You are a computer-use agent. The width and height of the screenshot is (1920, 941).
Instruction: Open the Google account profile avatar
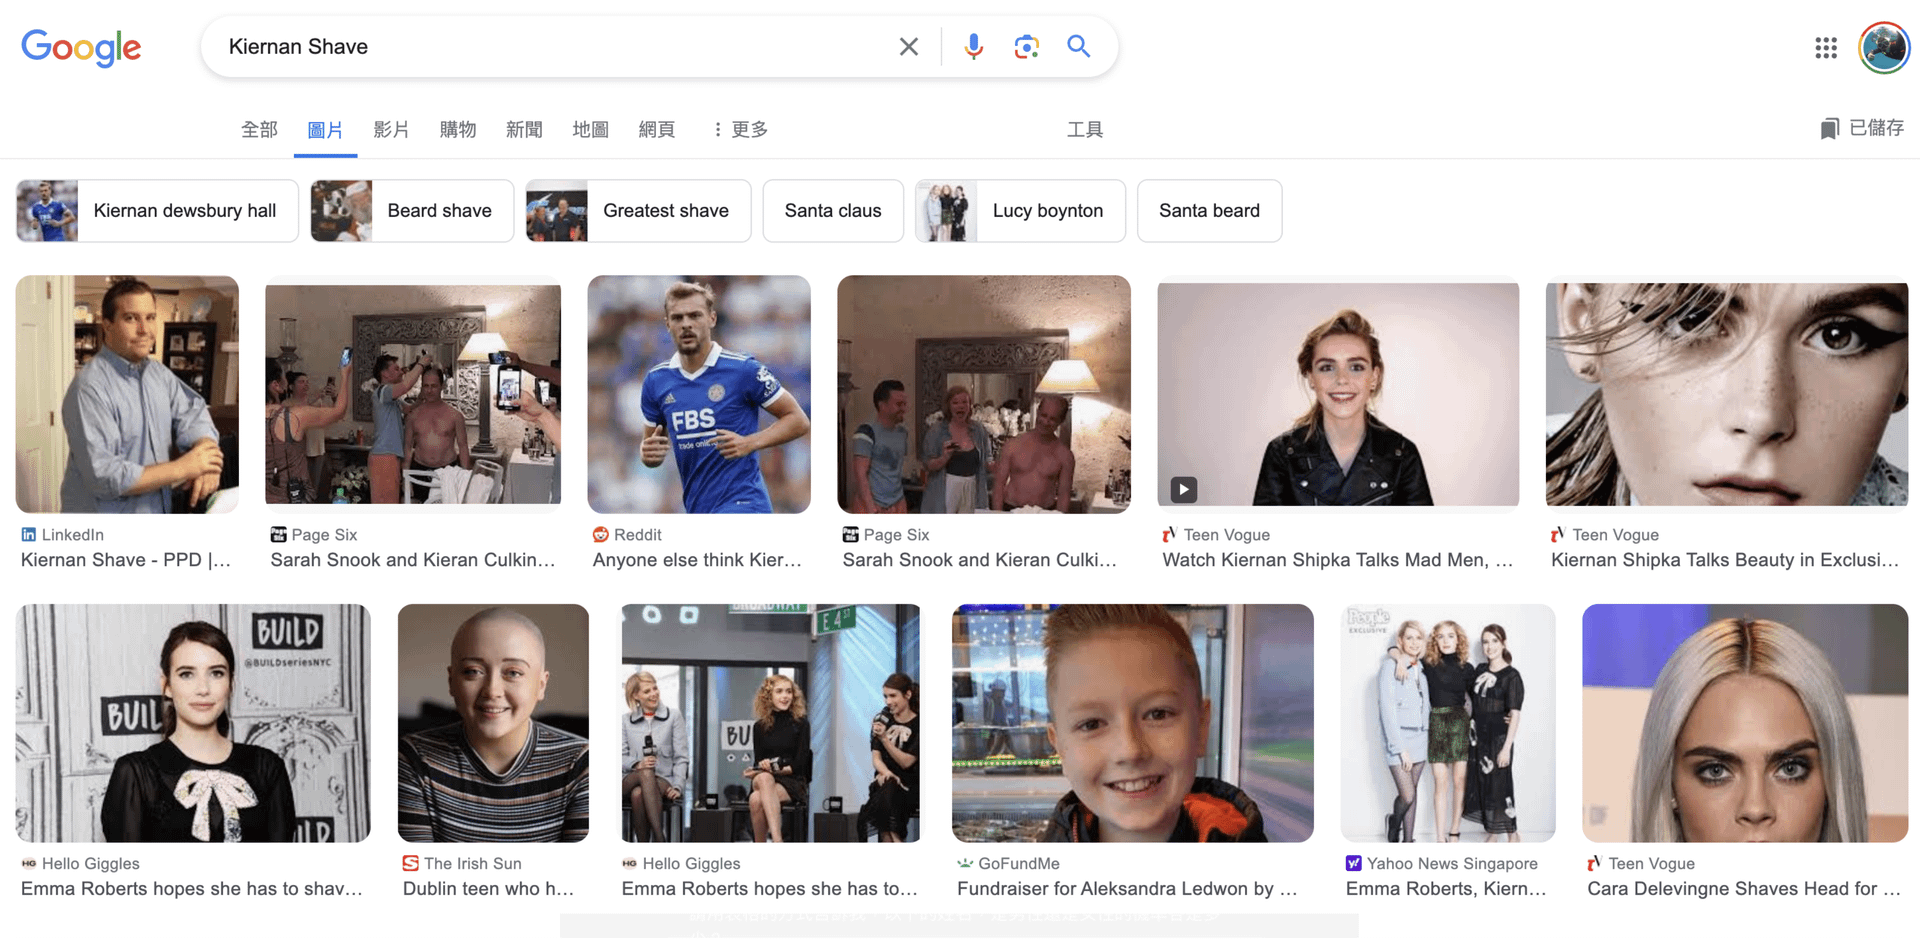tap(1883, 48)
